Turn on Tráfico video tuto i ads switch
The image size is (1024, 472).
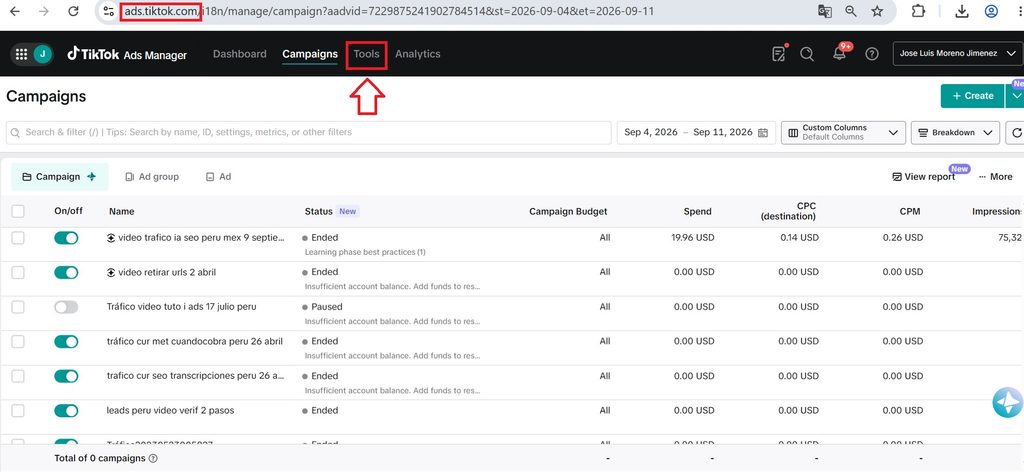pyautogui.click(x=66, y=307)
